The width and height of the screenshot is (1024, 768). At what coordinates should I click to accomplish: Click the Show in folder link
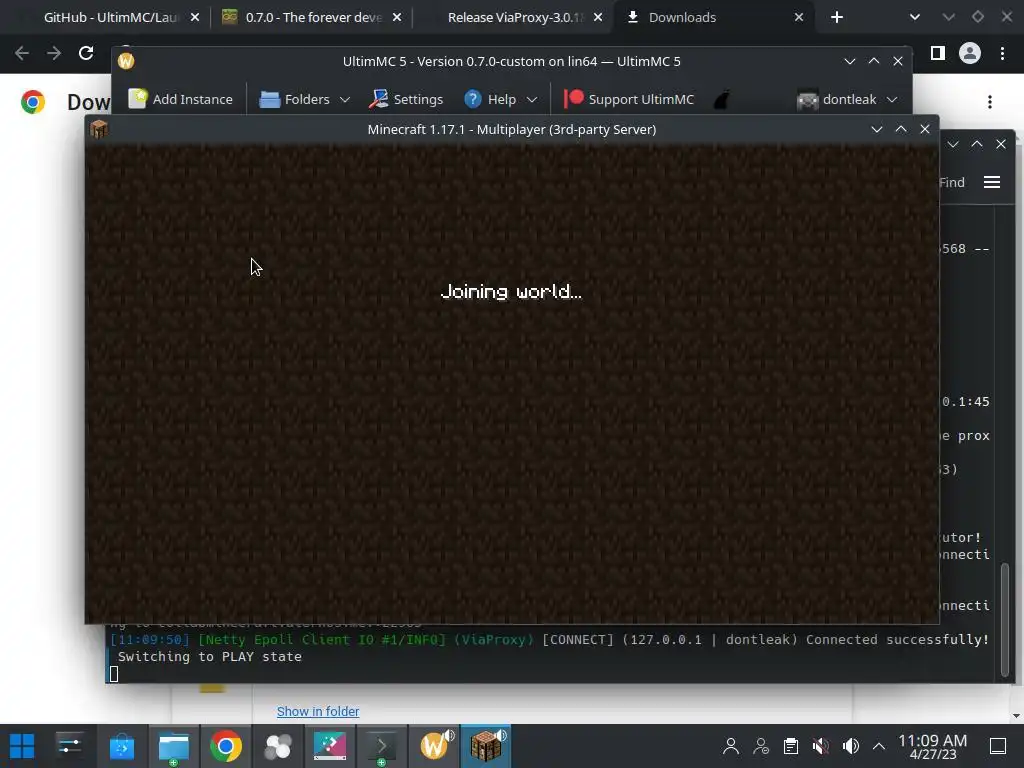coord(318,711)
